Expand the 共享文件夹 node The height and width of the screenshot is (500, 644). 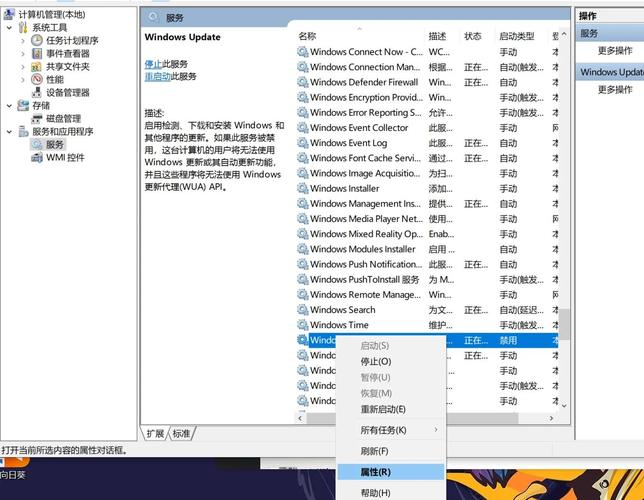coord(23,67)
